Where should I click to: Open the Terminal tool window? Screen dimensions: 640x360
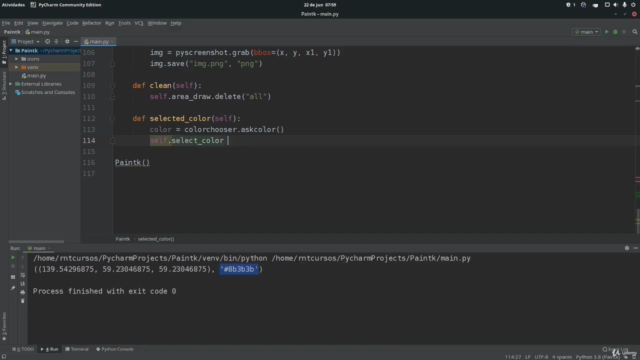point(77,349)
